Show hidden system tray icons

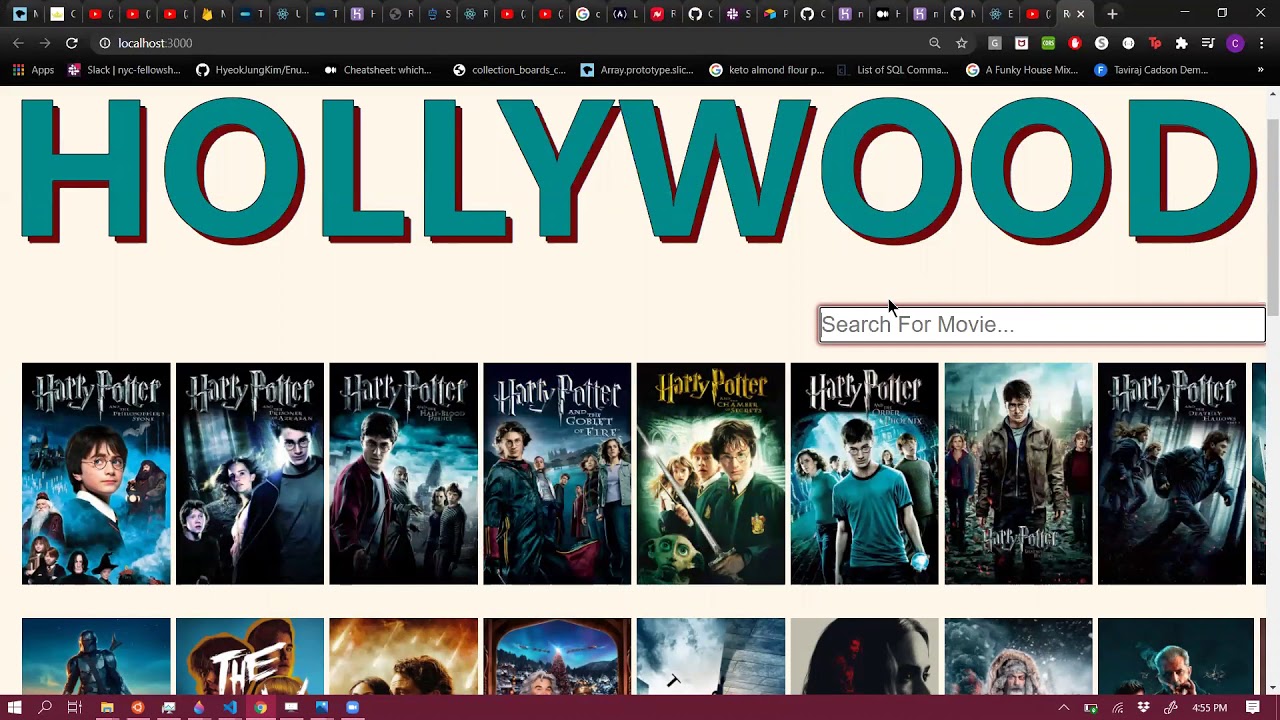(1064, 708)
